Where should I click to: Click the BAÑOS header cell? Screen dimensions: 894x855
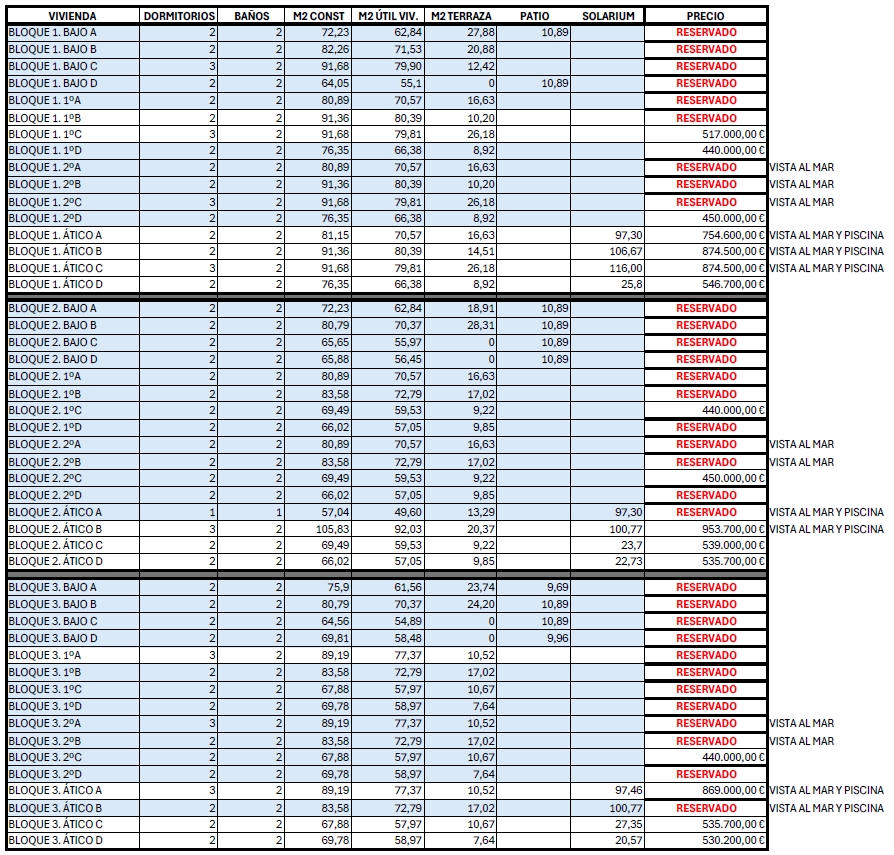pyautogui.click(x=251, y=16)
